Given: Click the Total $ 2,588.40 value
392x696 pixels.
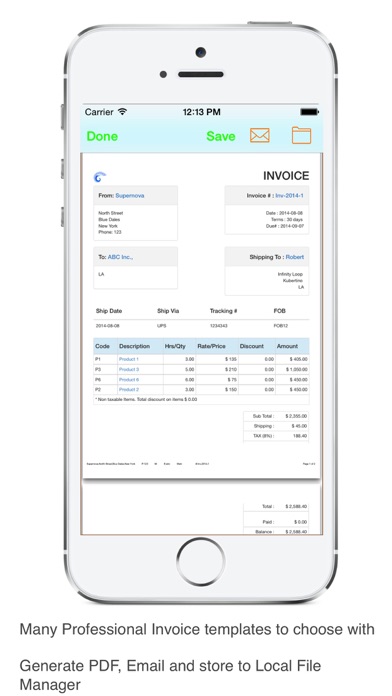Looking at the screenshot, I should point(297,506).
